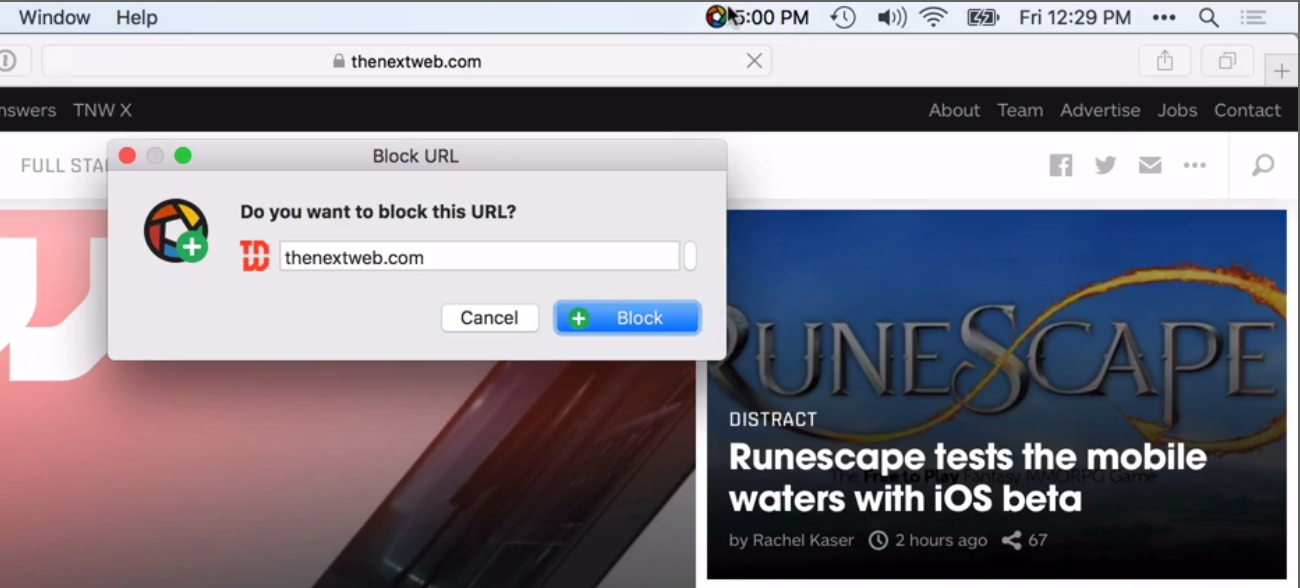Show all tabs in Safari
The image size is (1300, 588).
click(1227, 61)
